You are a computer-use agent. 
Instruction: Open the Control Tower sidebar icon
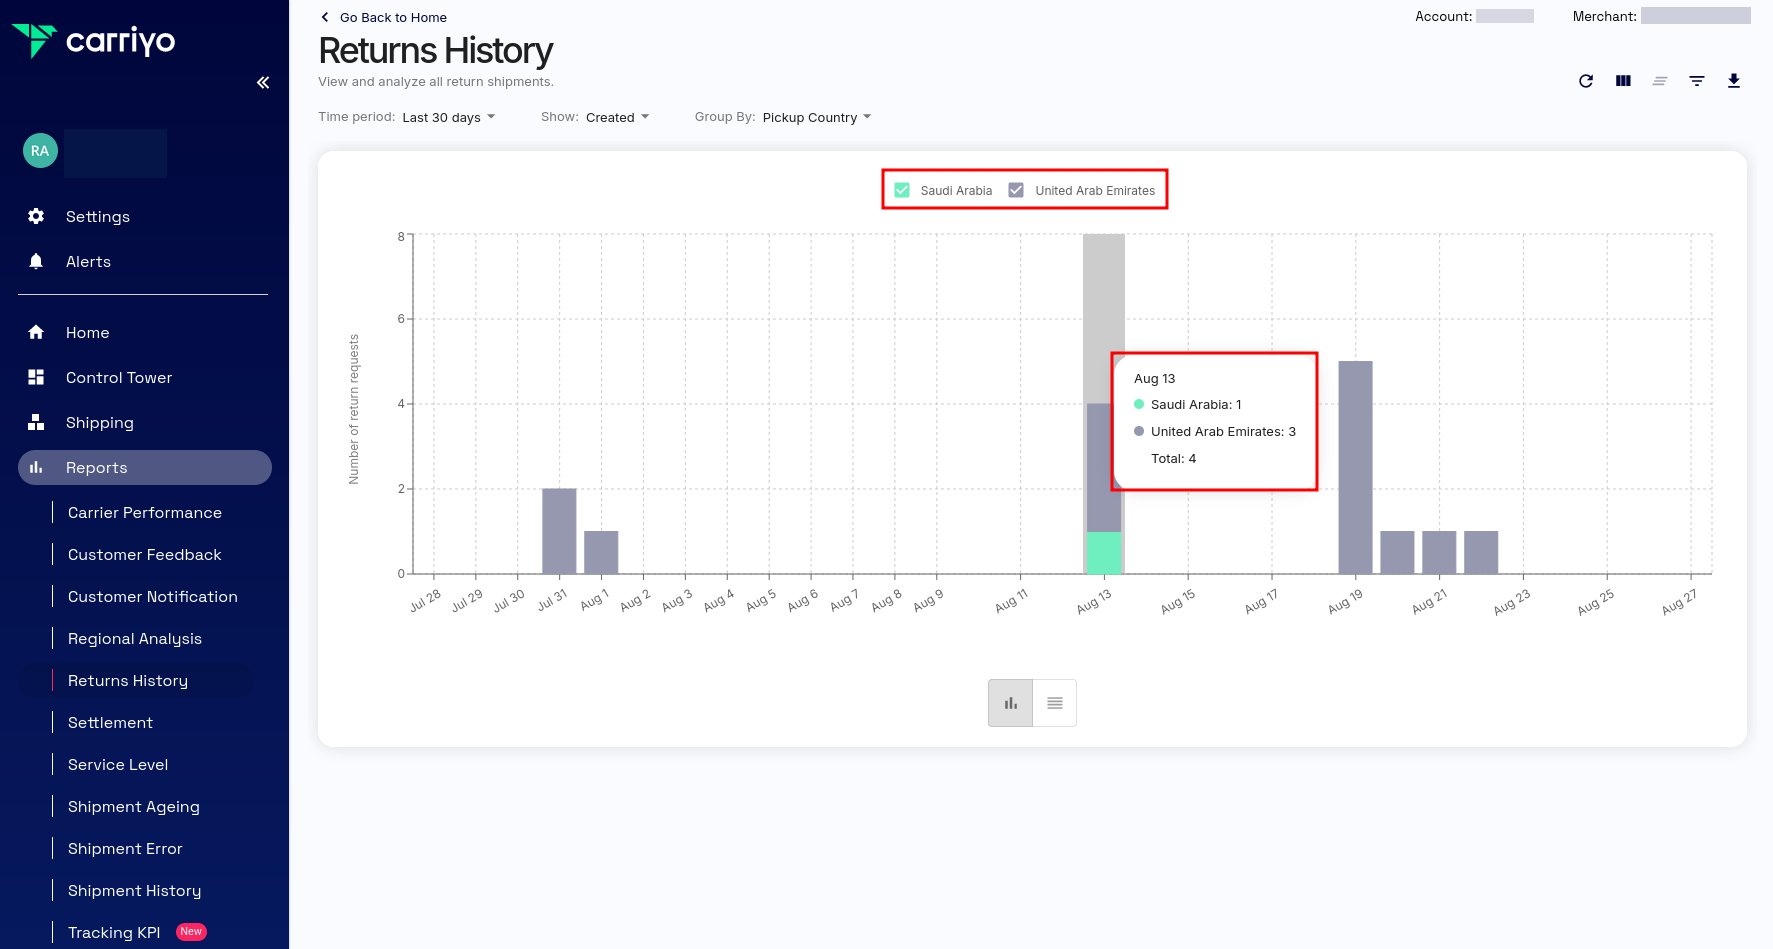[36, 377]
